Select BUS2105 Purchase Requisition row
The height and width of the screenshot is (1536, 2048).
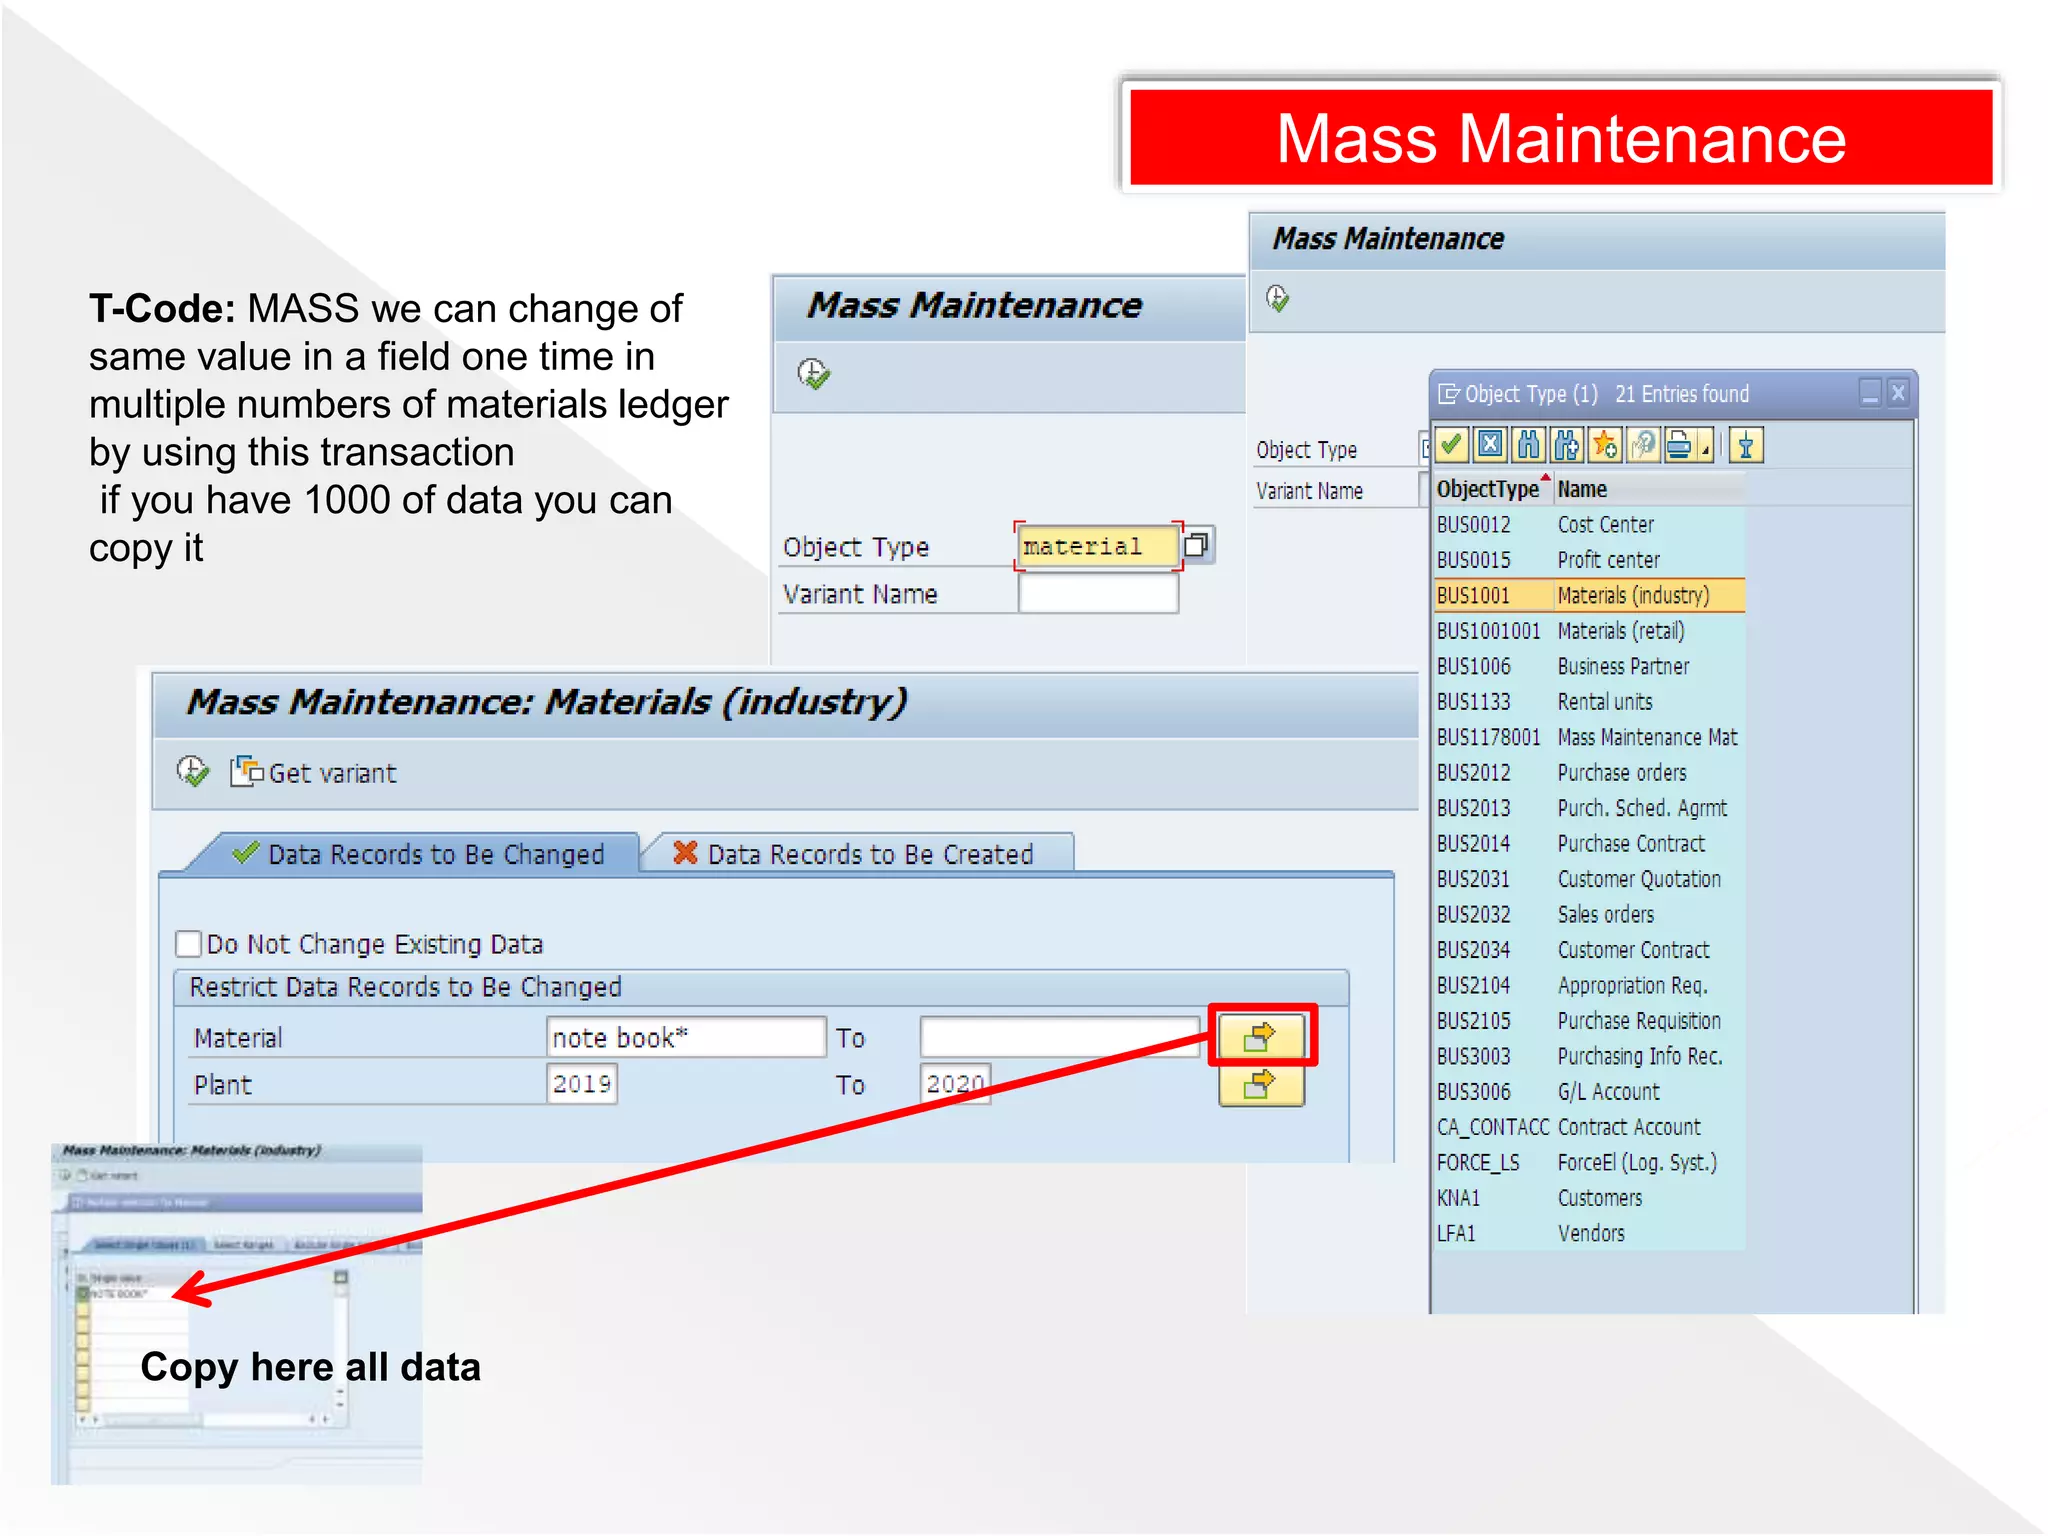(1589, 1021)
